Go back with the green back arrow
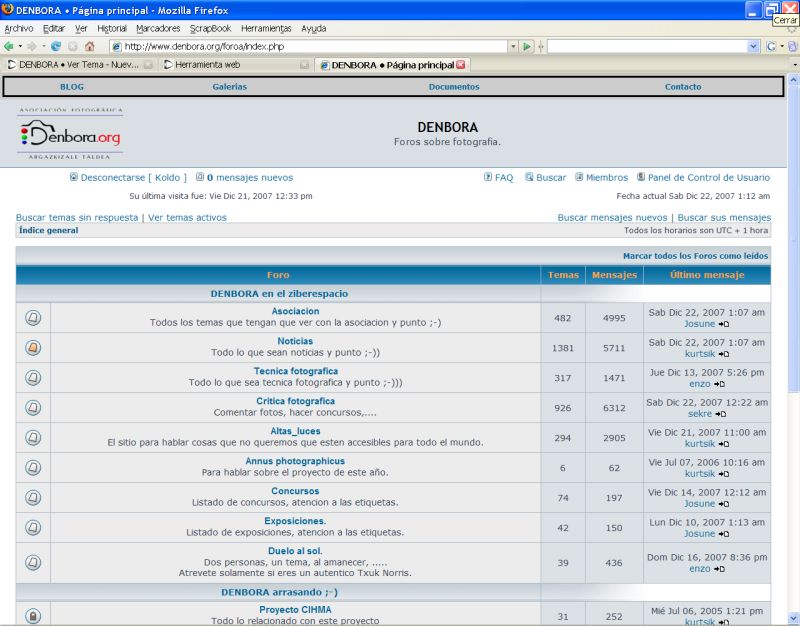Image resolution: width=800 pixels, height=626 pixels. 9,46
